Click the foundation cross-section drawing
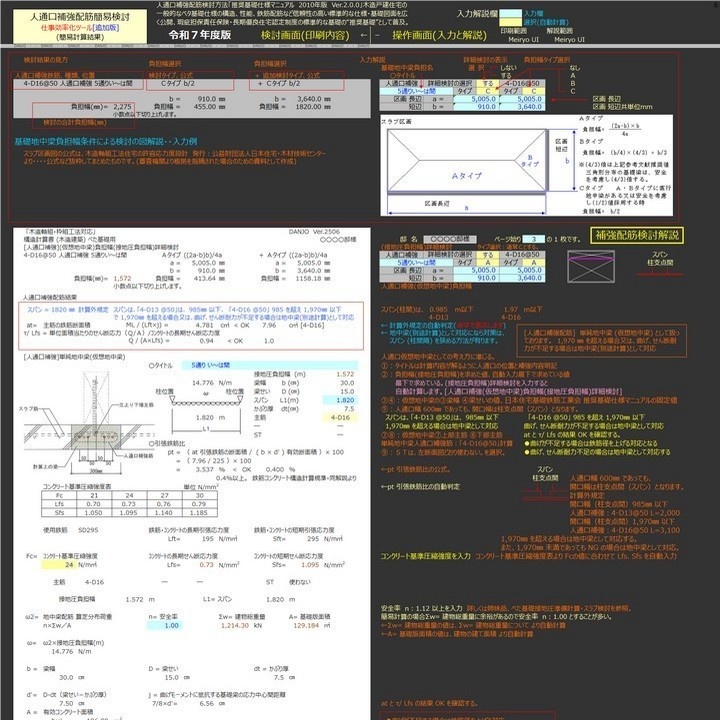Screen dimensions: 720x720 [x=87, y=422]
